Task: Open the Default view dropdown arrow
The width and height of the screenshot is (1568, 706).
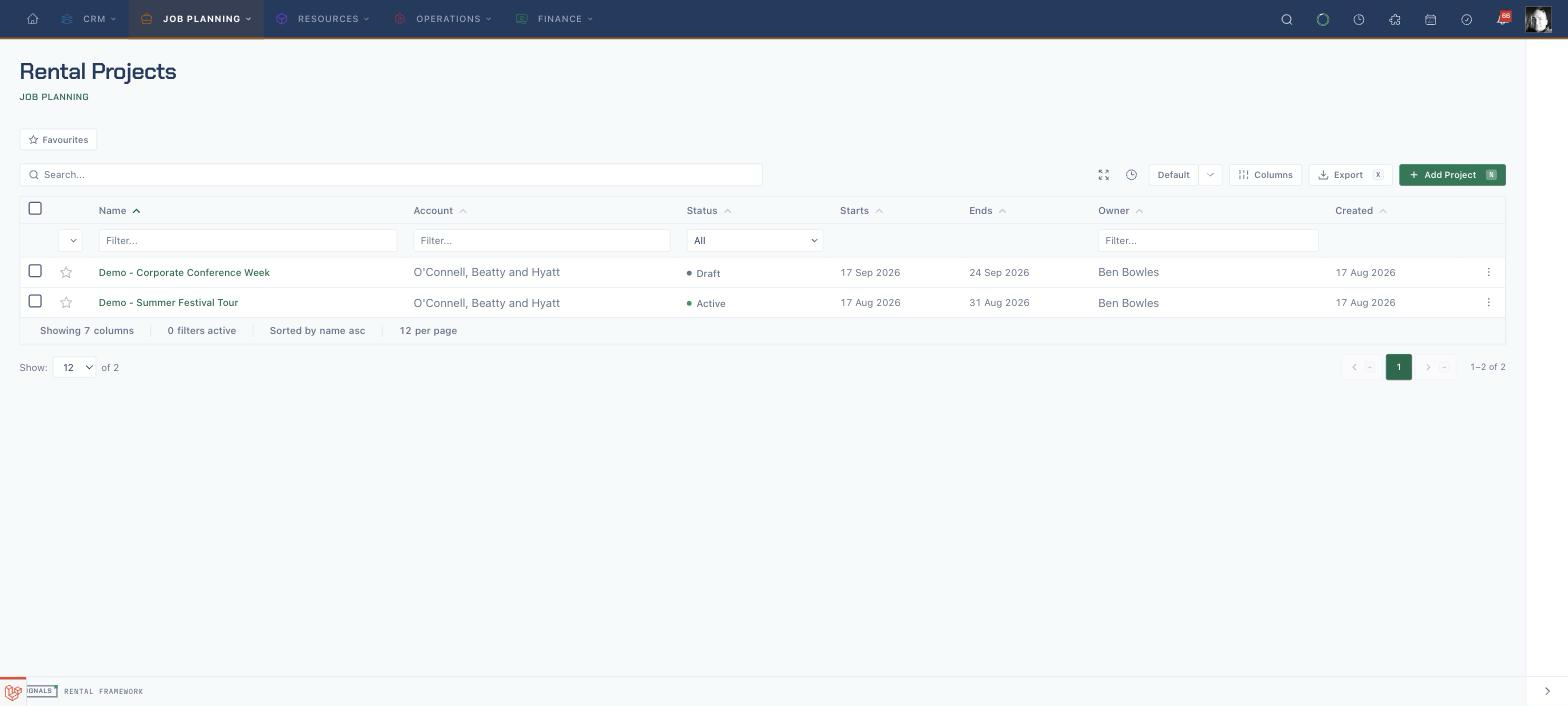Action: tap(1210, 175)
